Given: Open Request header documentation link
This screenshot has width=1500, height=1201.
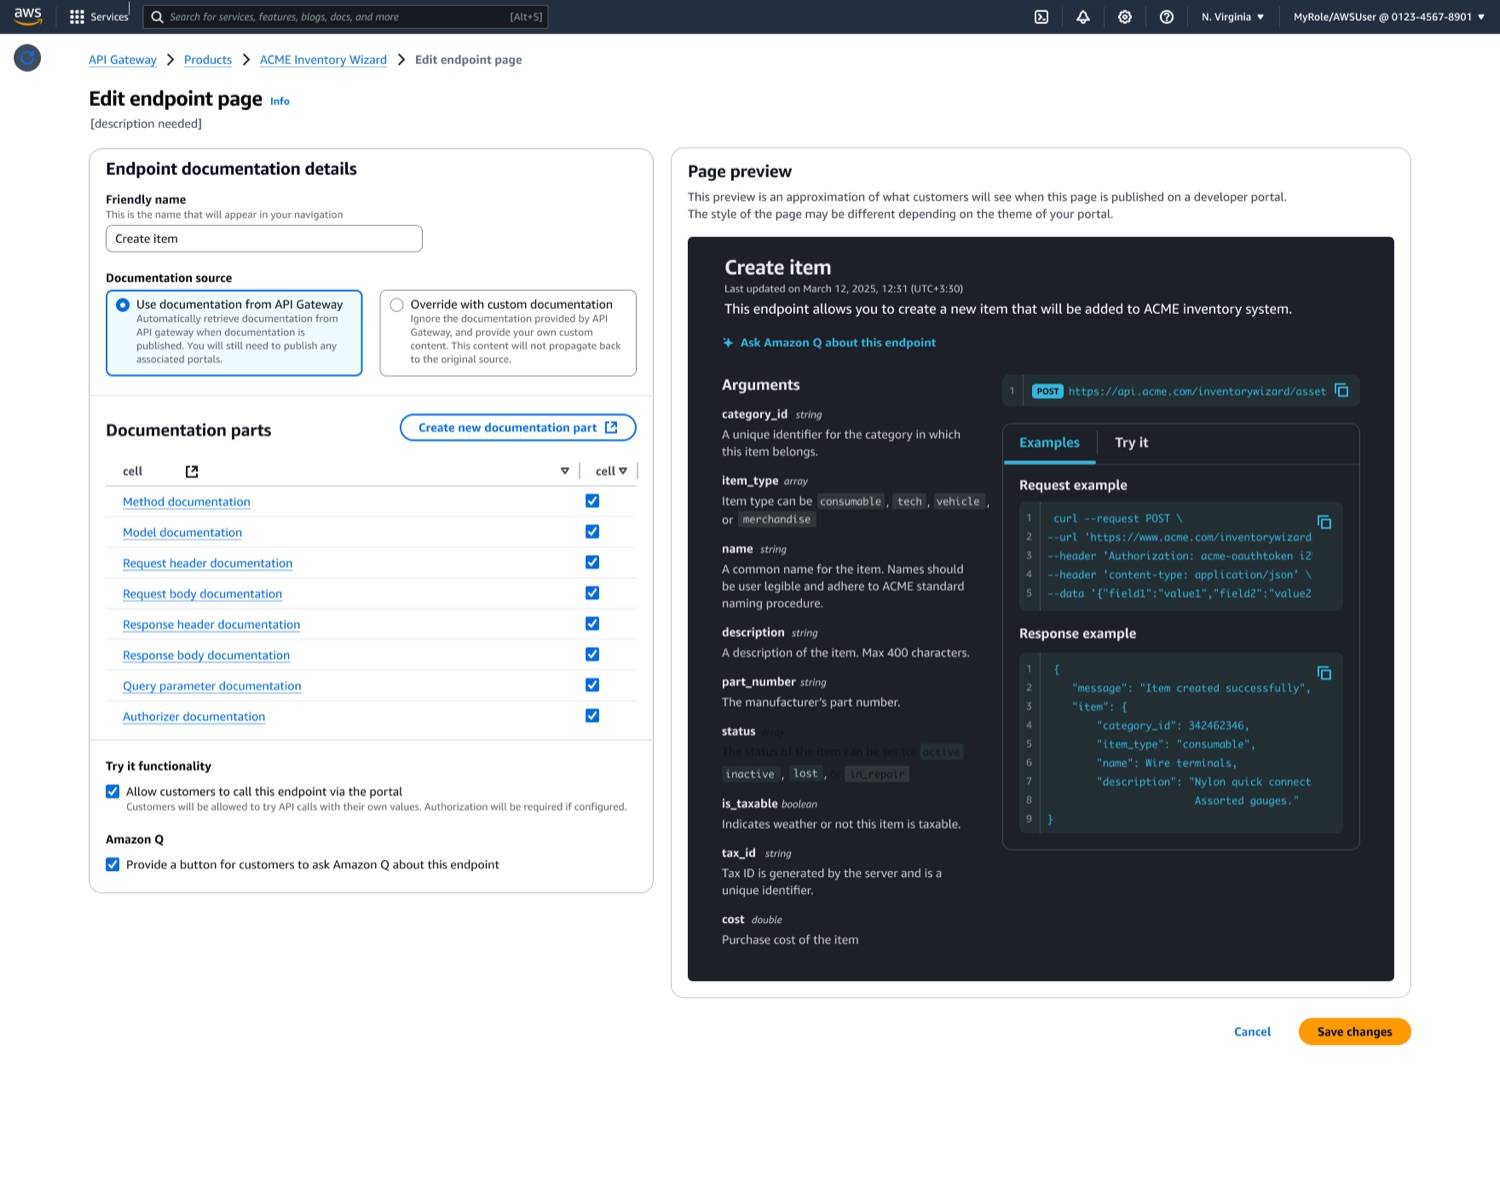Looking at the screenshot, I should coord(207,564).
